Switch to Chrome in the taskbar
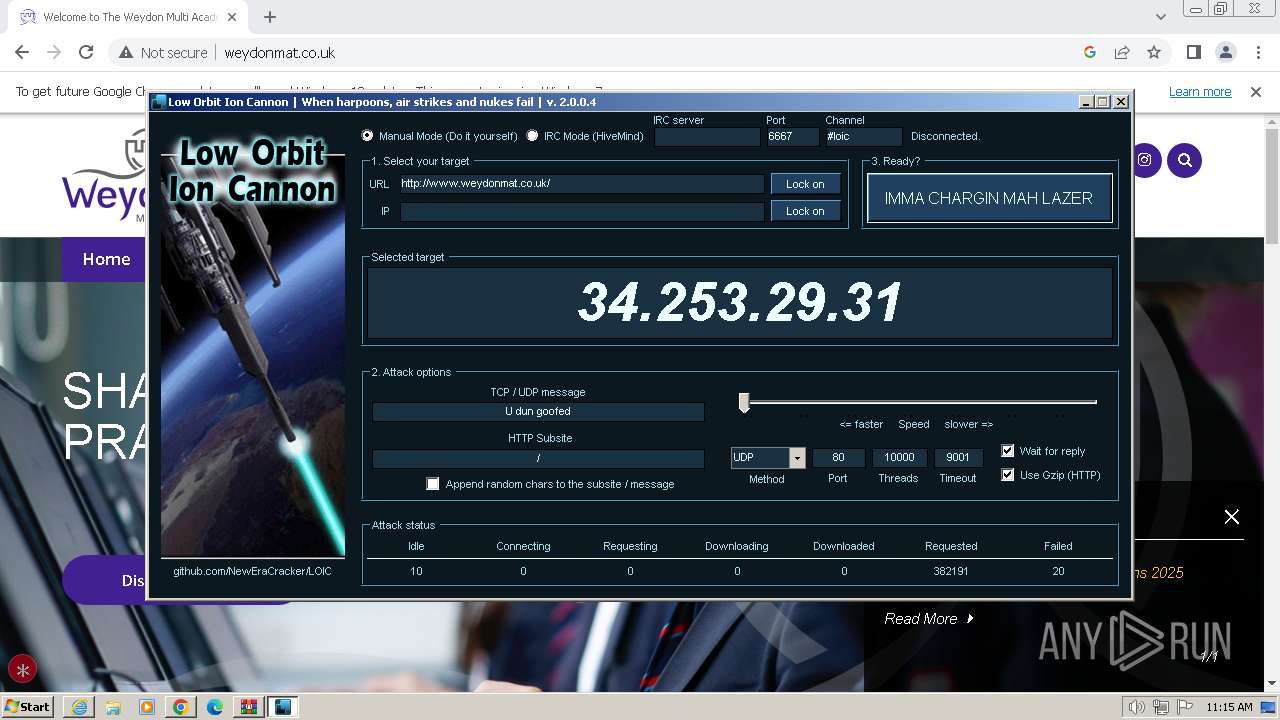Screen dimensions: 1280x720 [x=180, y=707]
